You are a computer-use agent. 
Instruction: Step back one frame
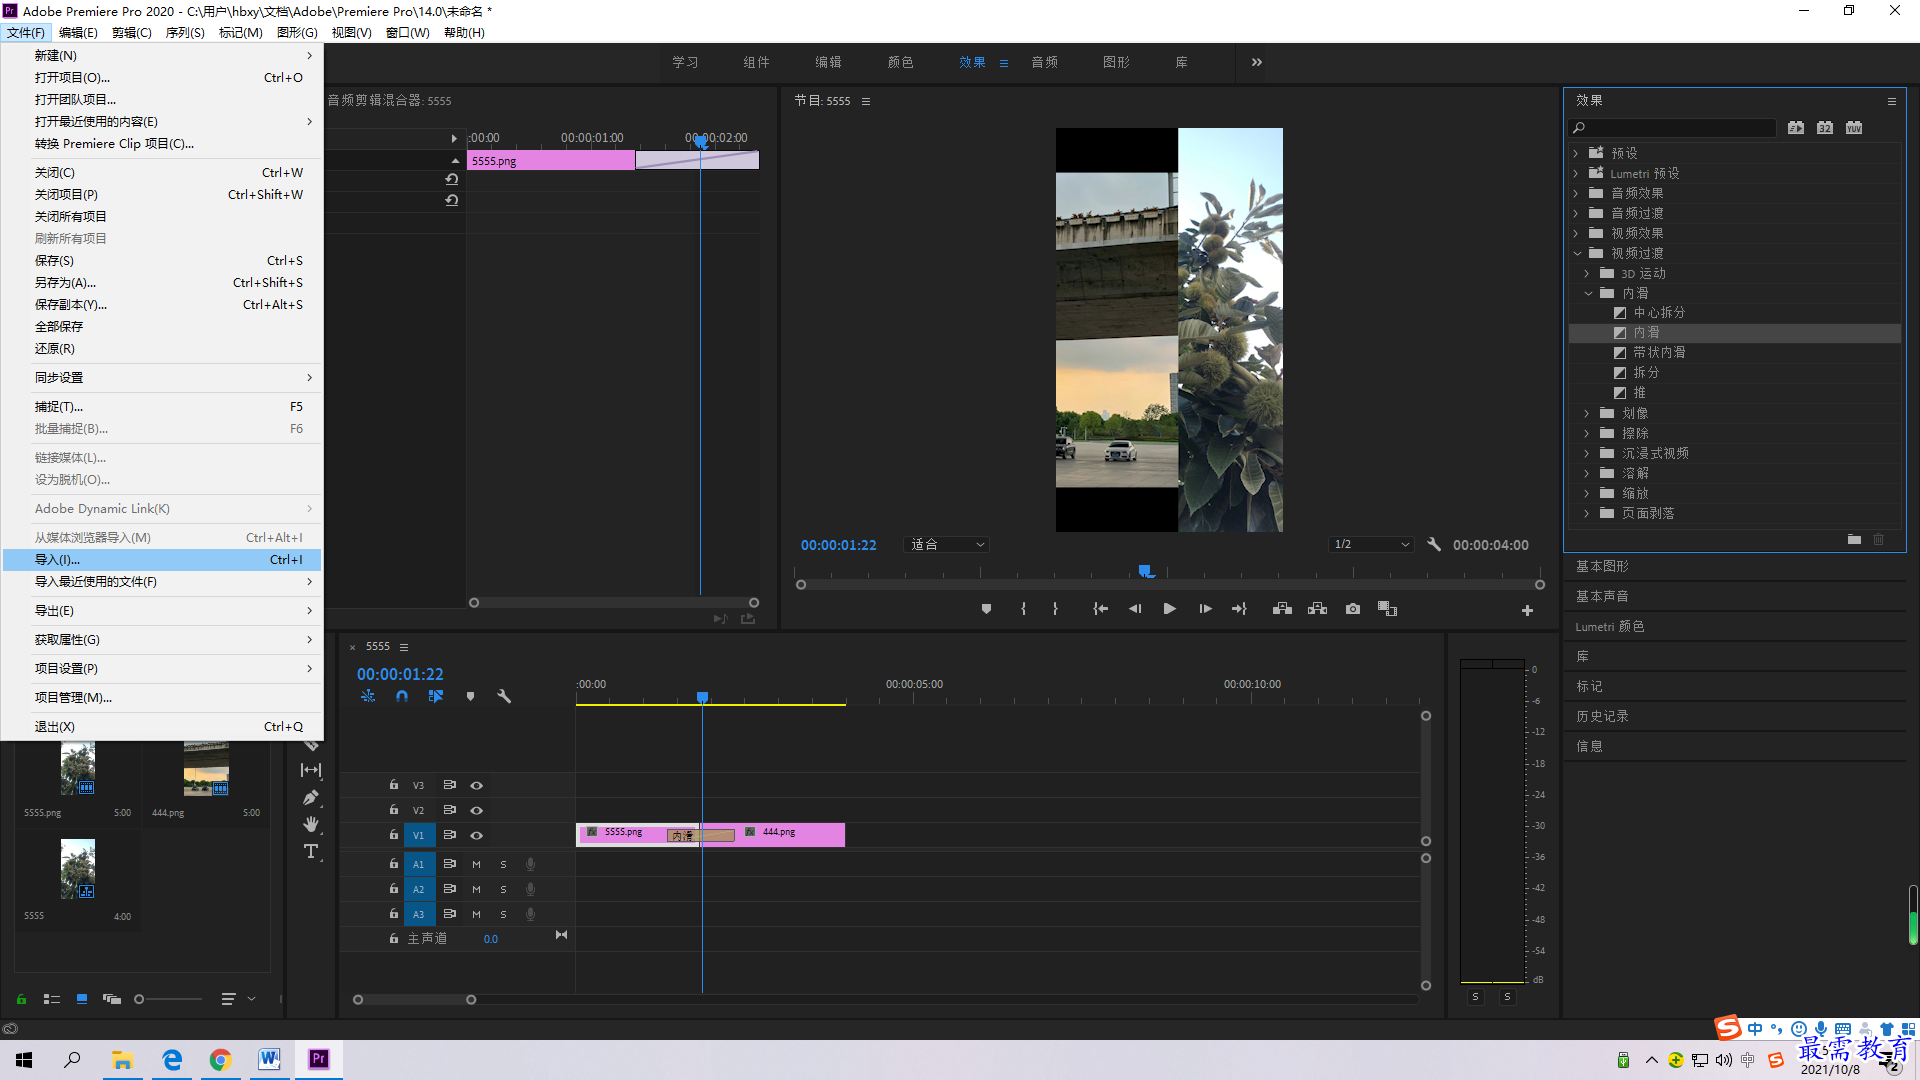coord(1135,609)
